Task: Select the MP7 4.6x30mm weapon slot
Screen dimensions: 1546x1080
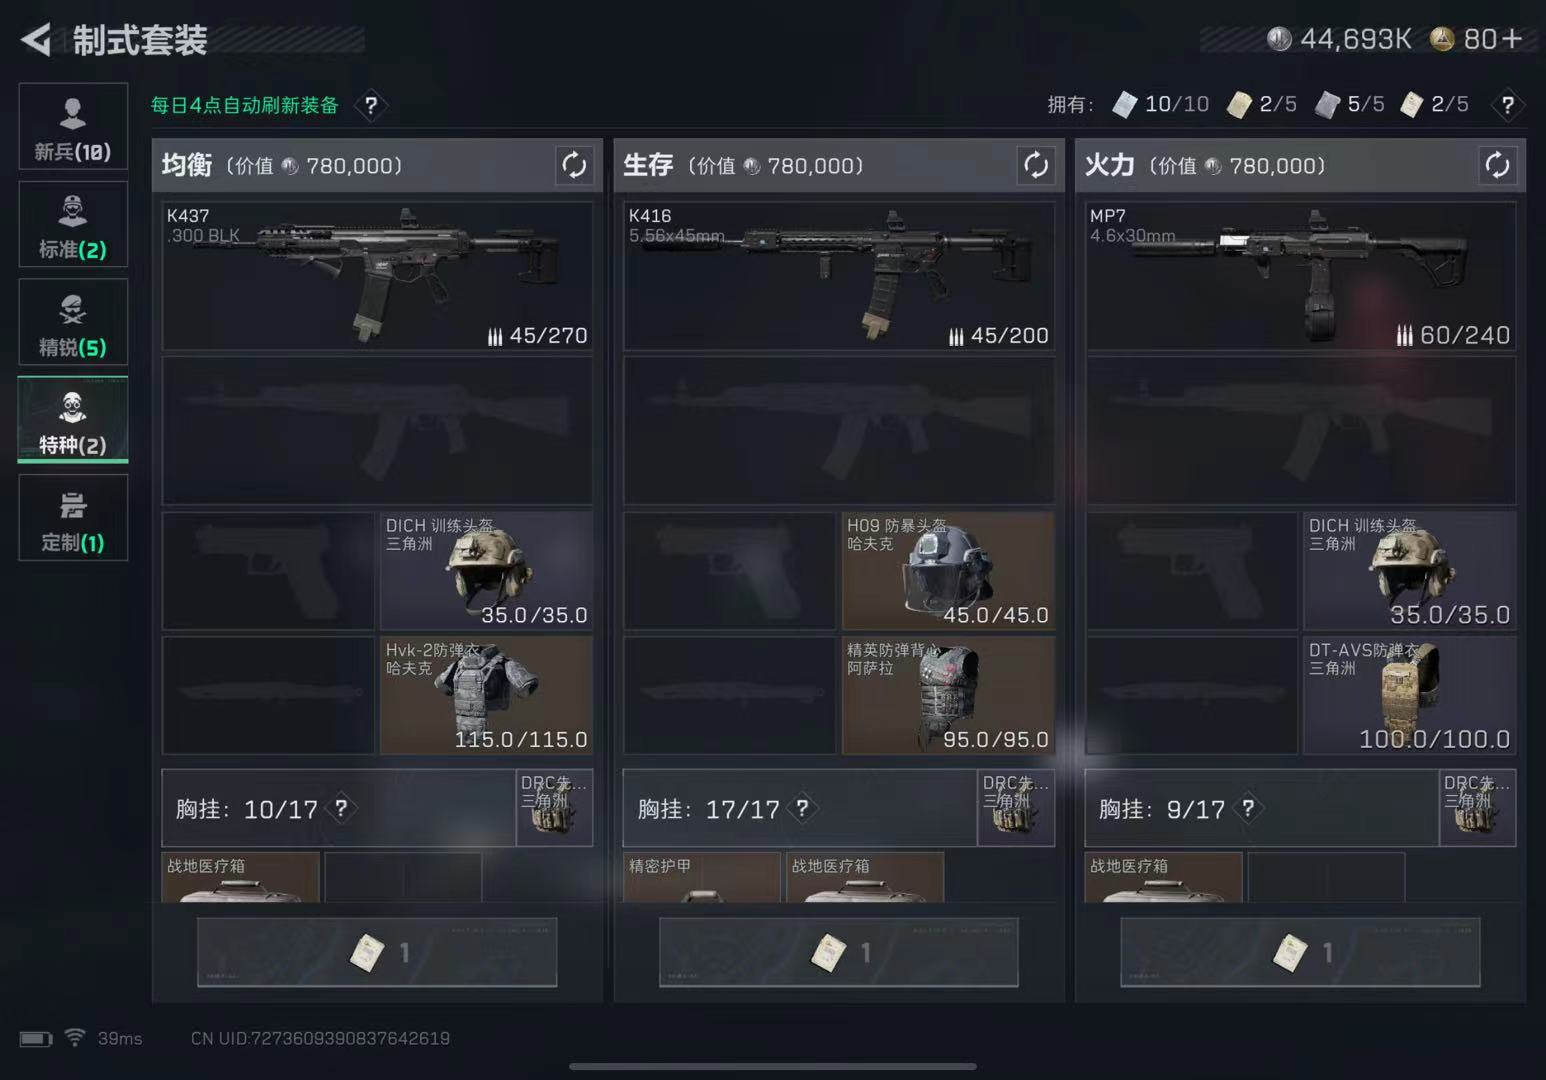Action: [1301, 276]
